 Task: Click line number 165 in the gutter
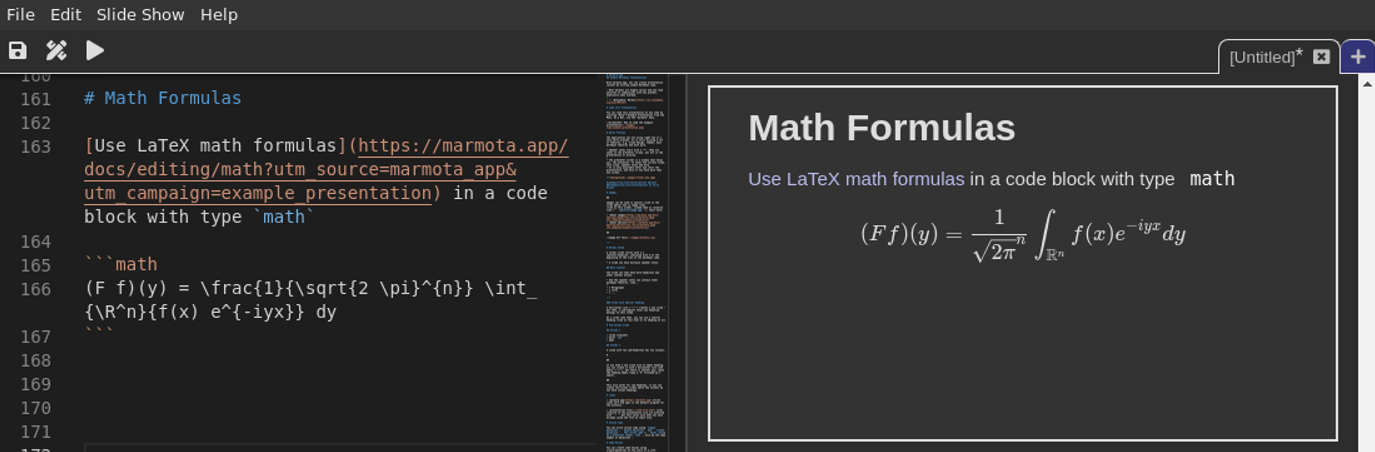click(36, 265)
